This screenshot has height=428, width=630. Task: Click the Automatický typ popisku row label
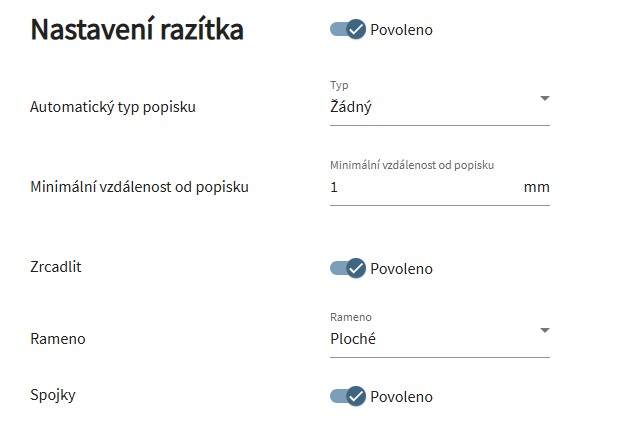113,106
